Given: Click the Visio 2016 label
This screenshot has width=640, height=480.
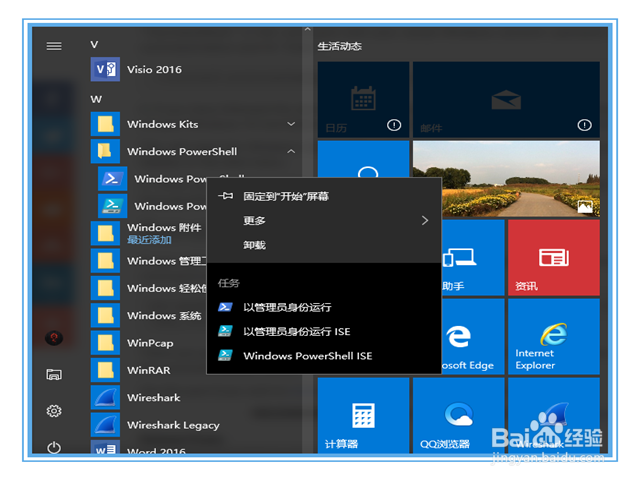Looking at the screenshot, I should [x=154, y=69].
